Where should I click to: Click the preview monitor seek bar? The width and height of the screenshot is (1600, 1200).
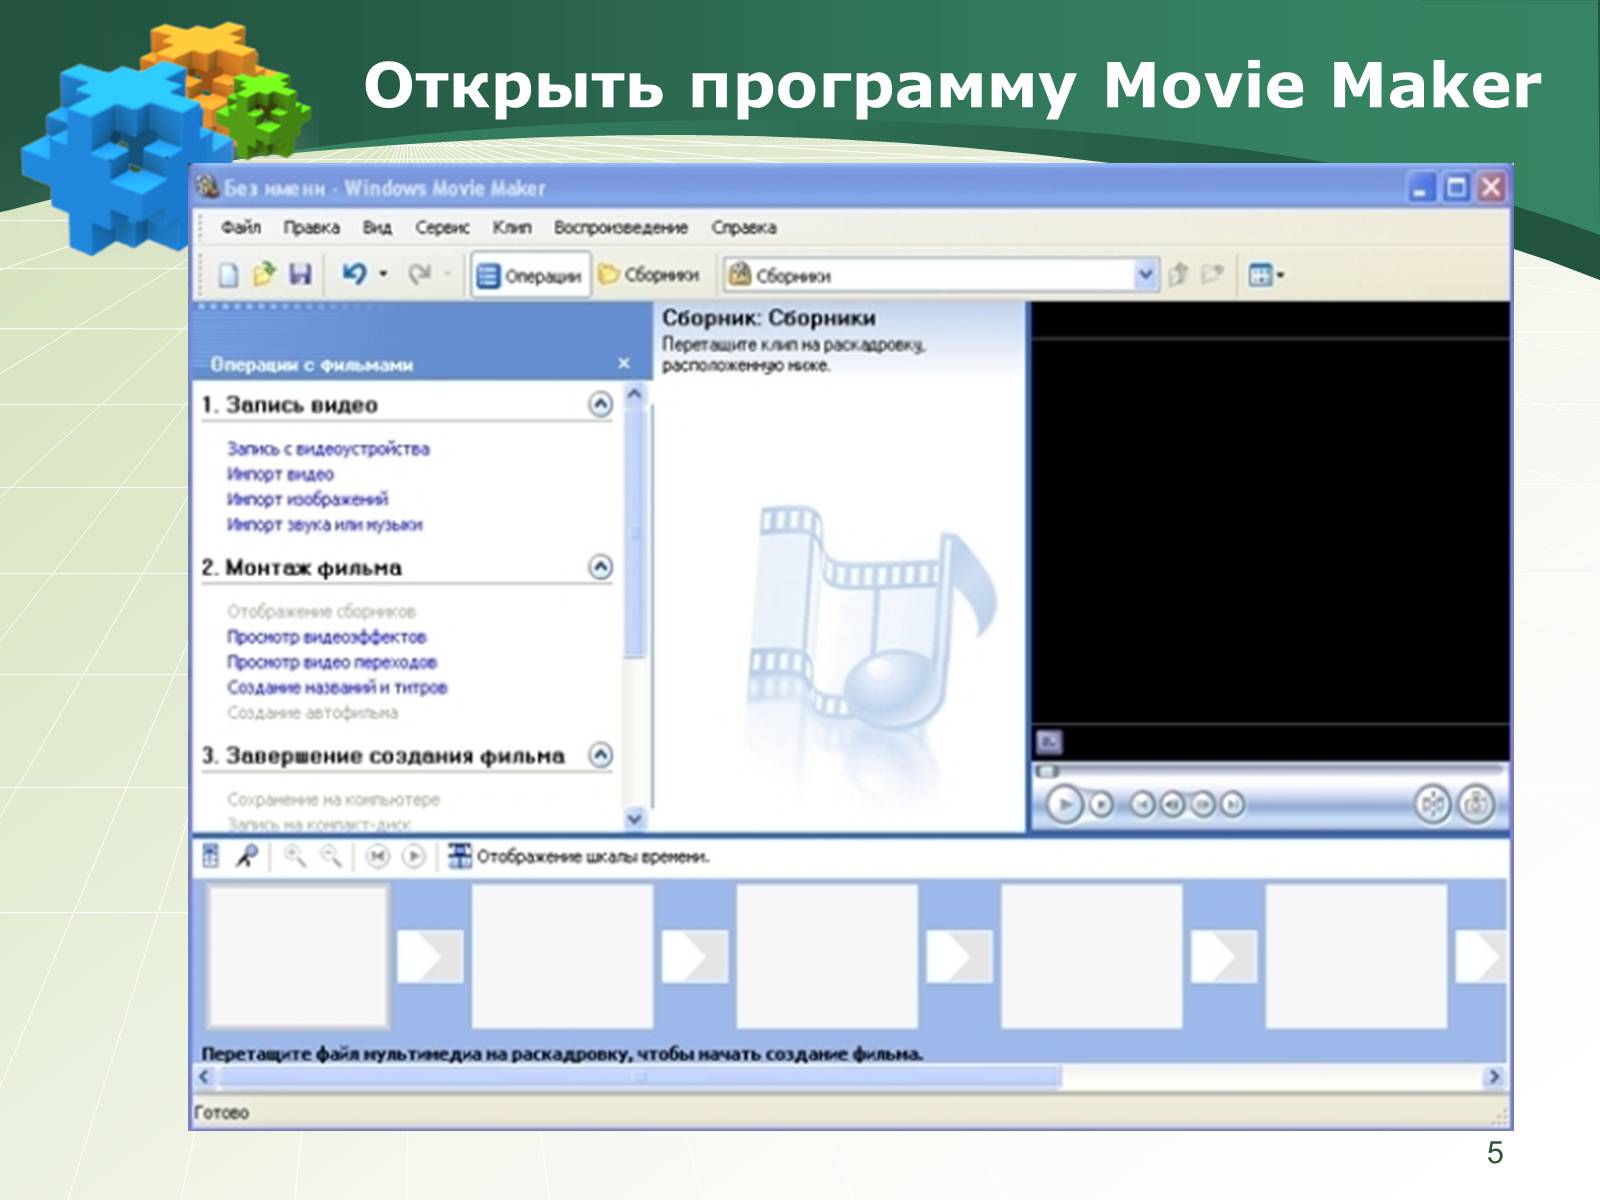tap(1270, 771)
